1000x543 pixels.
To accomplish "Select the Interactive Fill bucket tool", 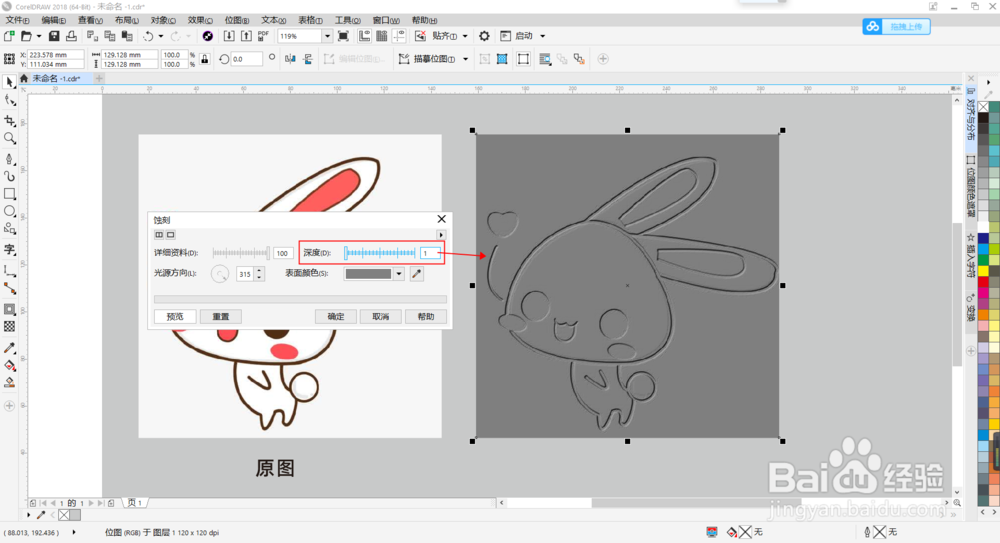I will [10, 366].
